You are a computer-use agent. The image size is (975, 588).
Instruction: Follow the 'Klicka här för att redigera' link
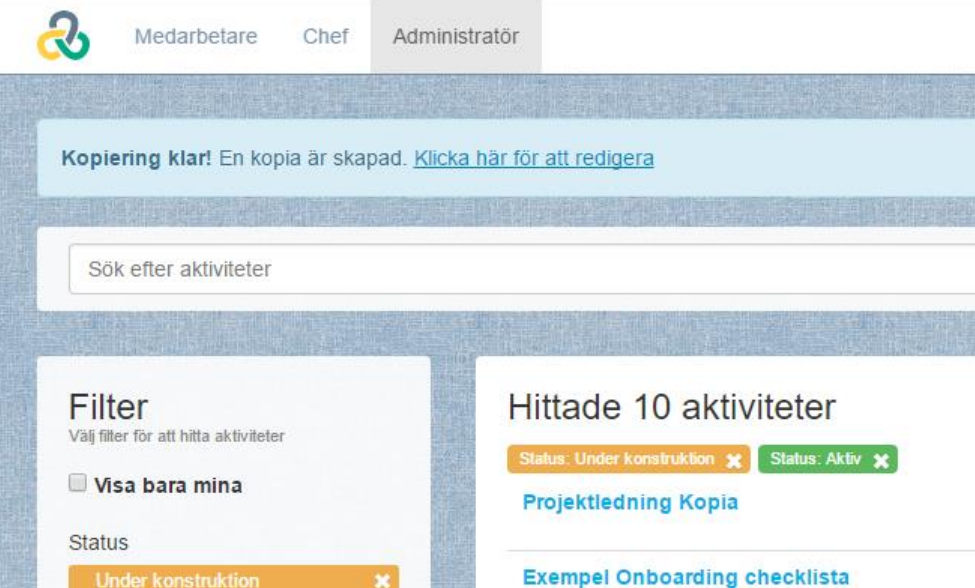pos(534,158)
